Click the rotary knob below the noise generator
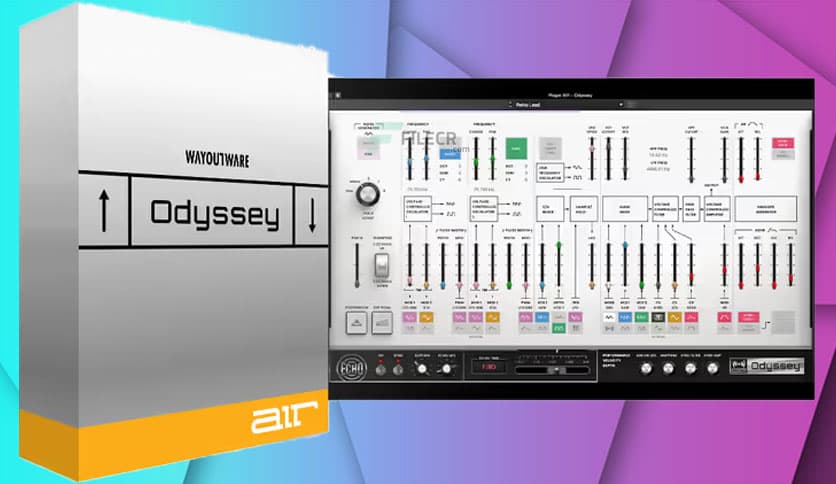Image resolution: width=836 pixels, height=484 pixels. tap(368, 194)
